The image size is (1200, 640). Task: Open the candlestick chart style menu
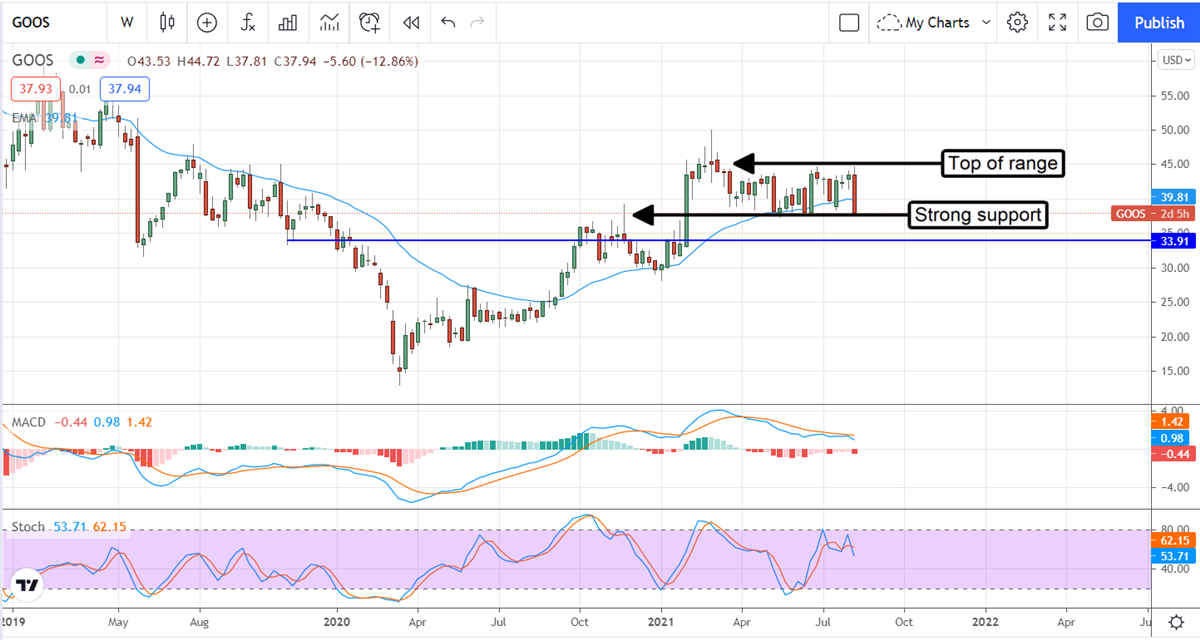pos(167,22)
